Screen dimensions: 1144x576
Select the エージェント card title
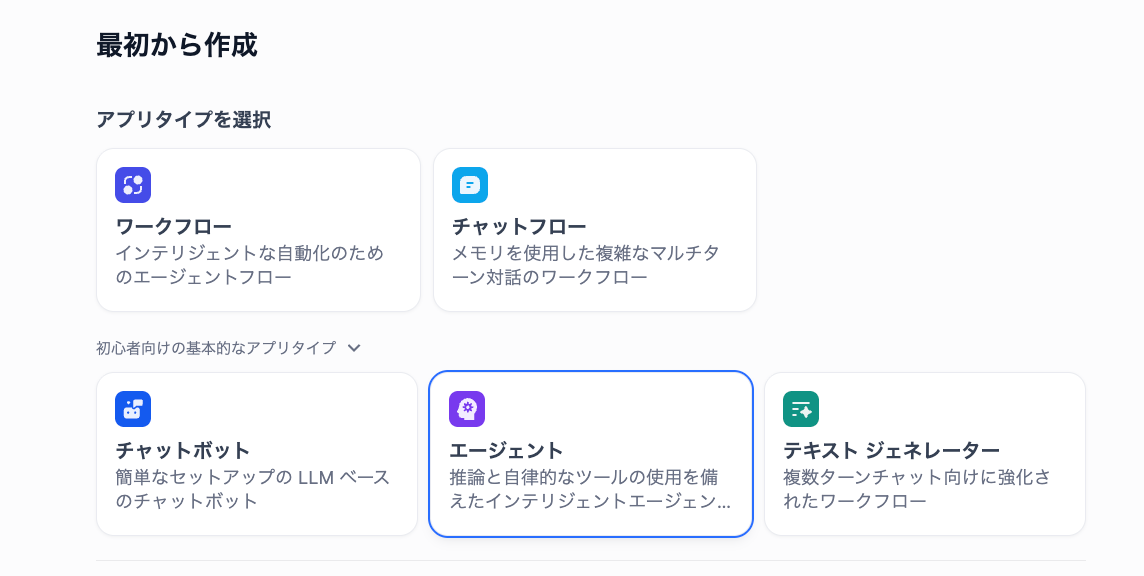click(507, 450)
